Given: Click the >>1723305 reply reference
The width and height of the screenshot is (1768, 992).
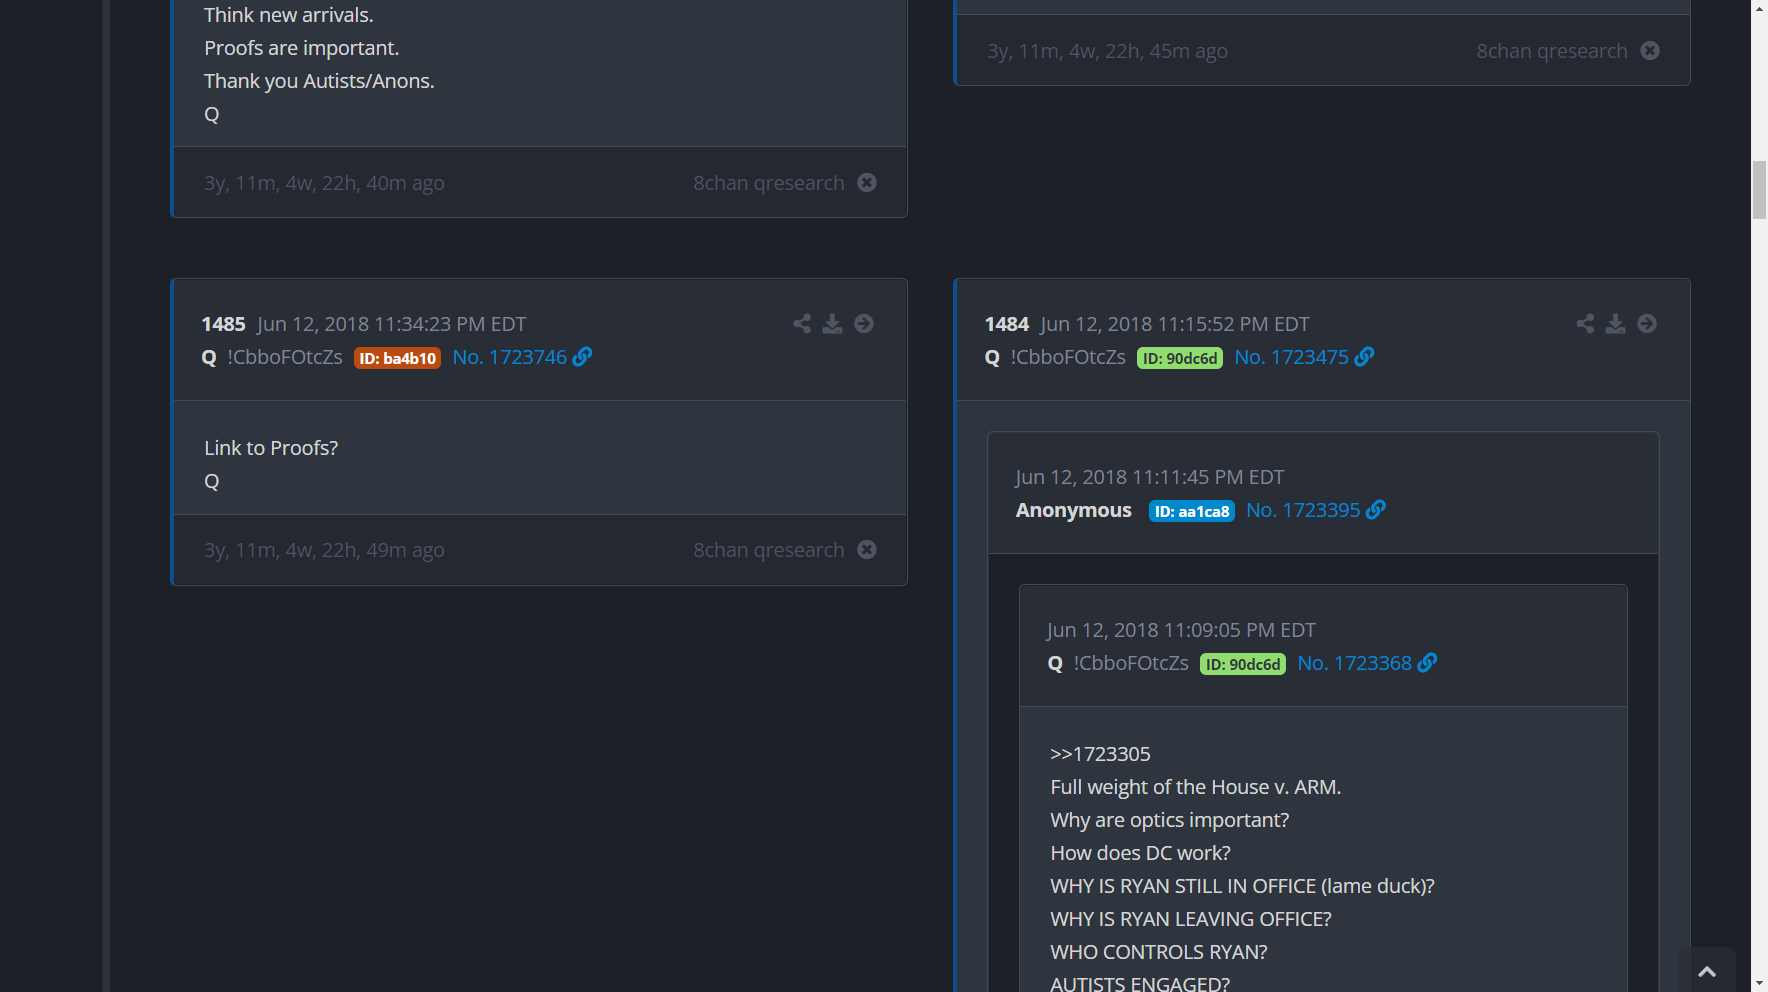Looking at the screenshot, I should pyautogui.click(x=1100, y=754).
